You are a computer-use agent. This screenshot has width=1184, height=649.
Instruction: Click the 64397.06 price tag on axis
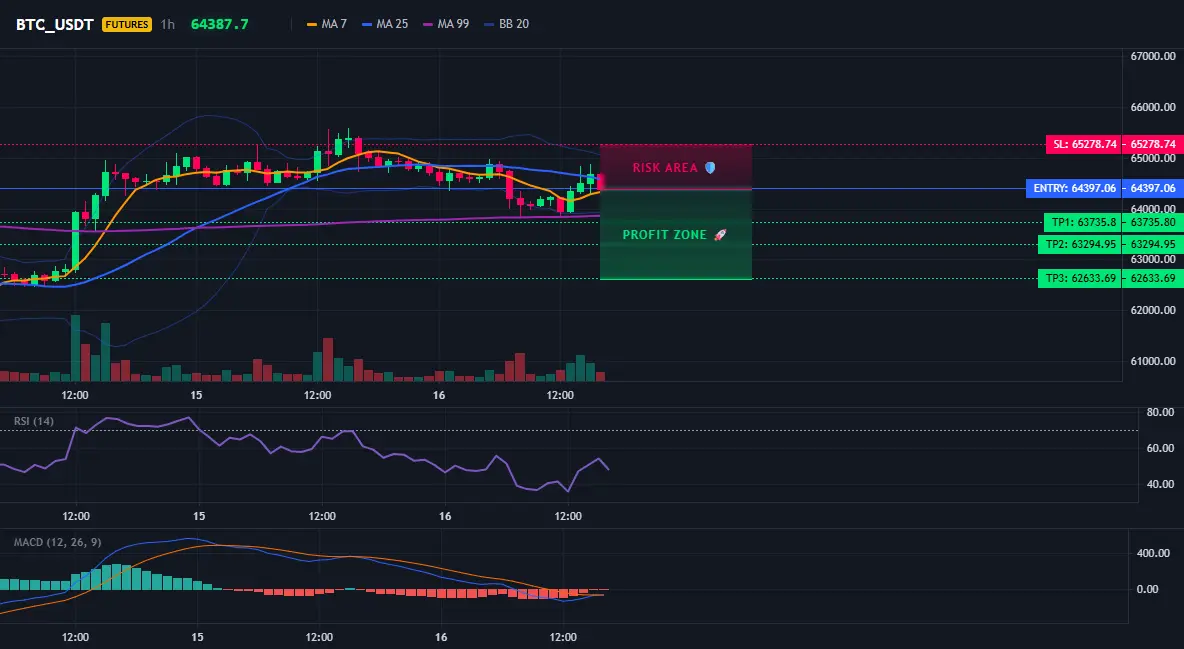[1153, 188]
